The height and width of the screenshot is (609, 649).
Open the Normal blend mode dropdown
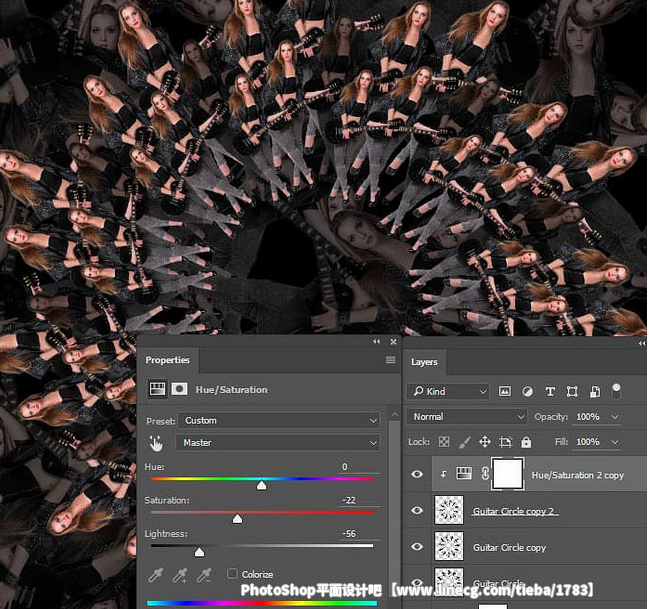[x=467, y=416]
